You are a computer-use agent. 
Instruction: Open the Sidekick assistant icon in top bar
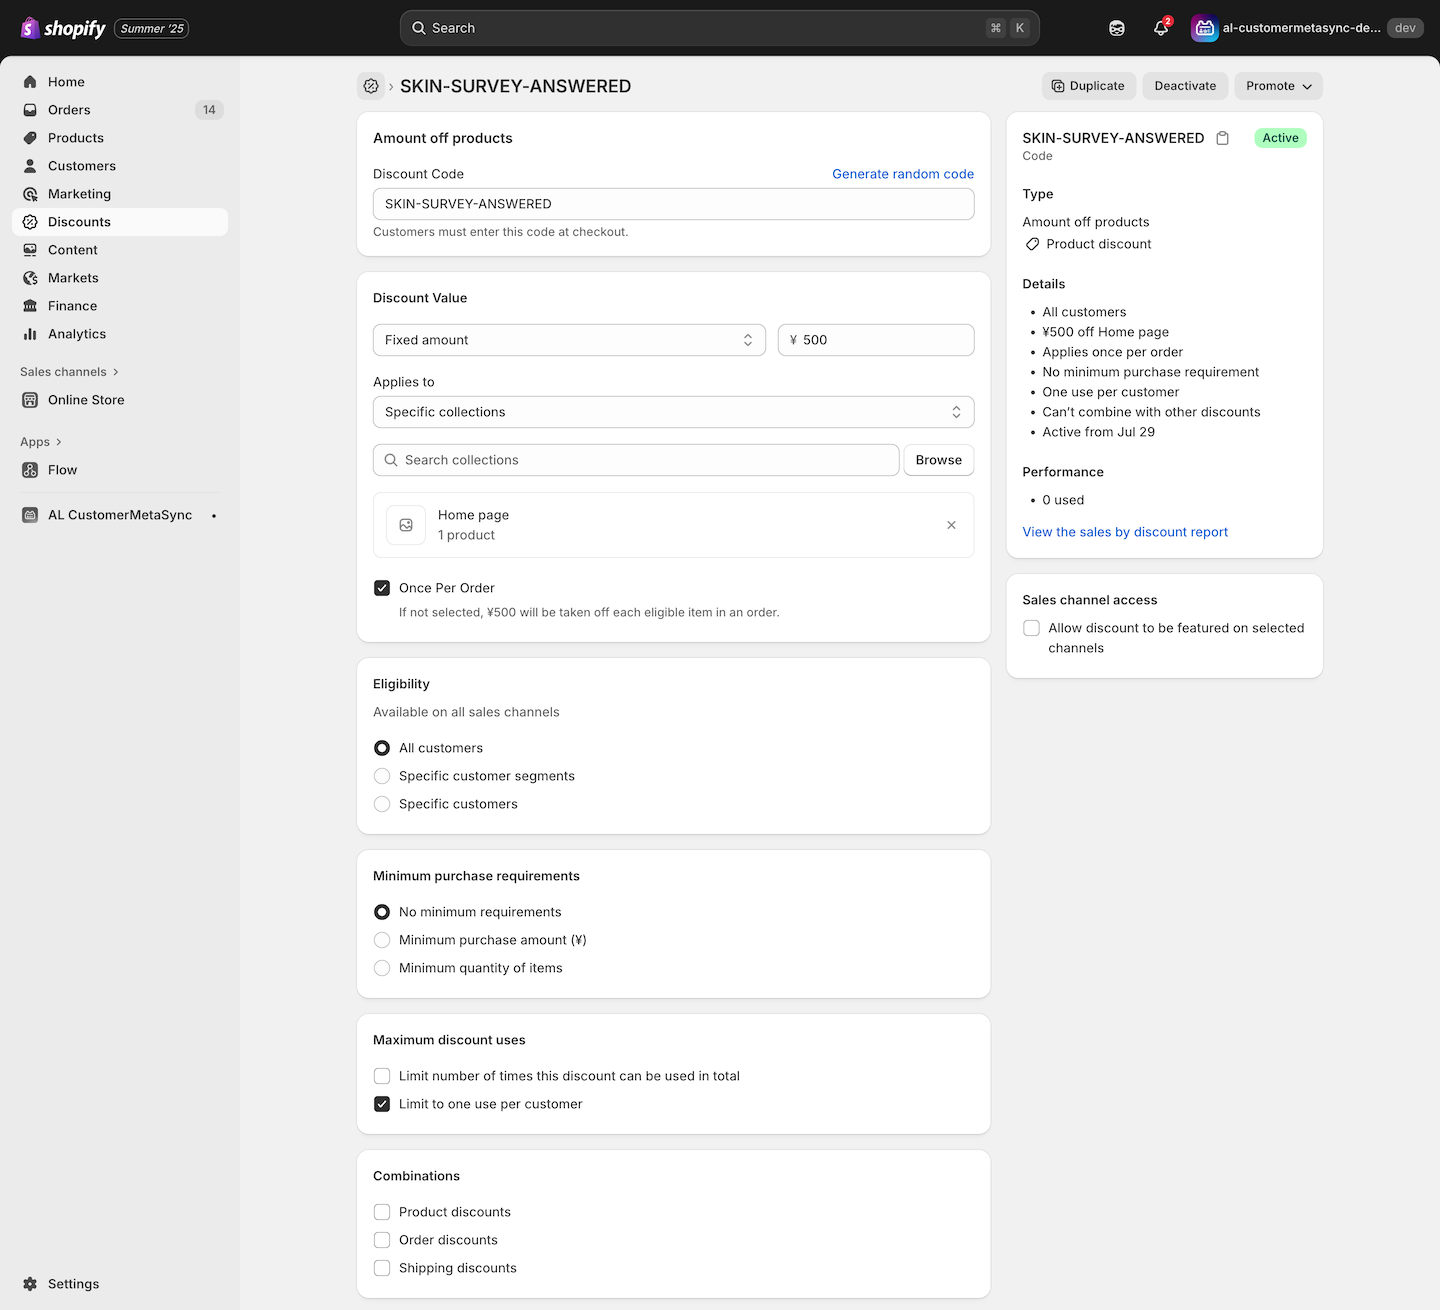pyautogui.click(x=1116, y=28)
